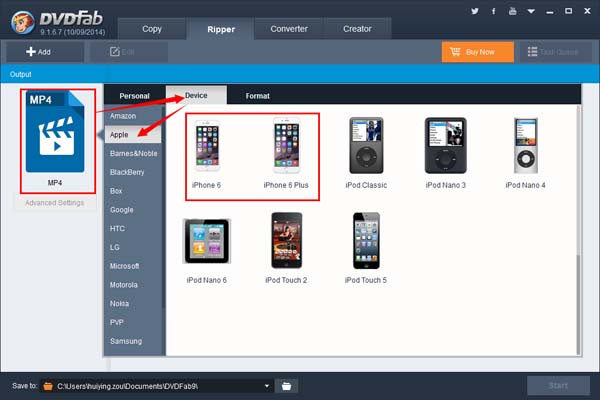Viewport: 600px width, 400px height.
Task: Open DVDFab YouTube channel icon
Action: coord(512,11)
